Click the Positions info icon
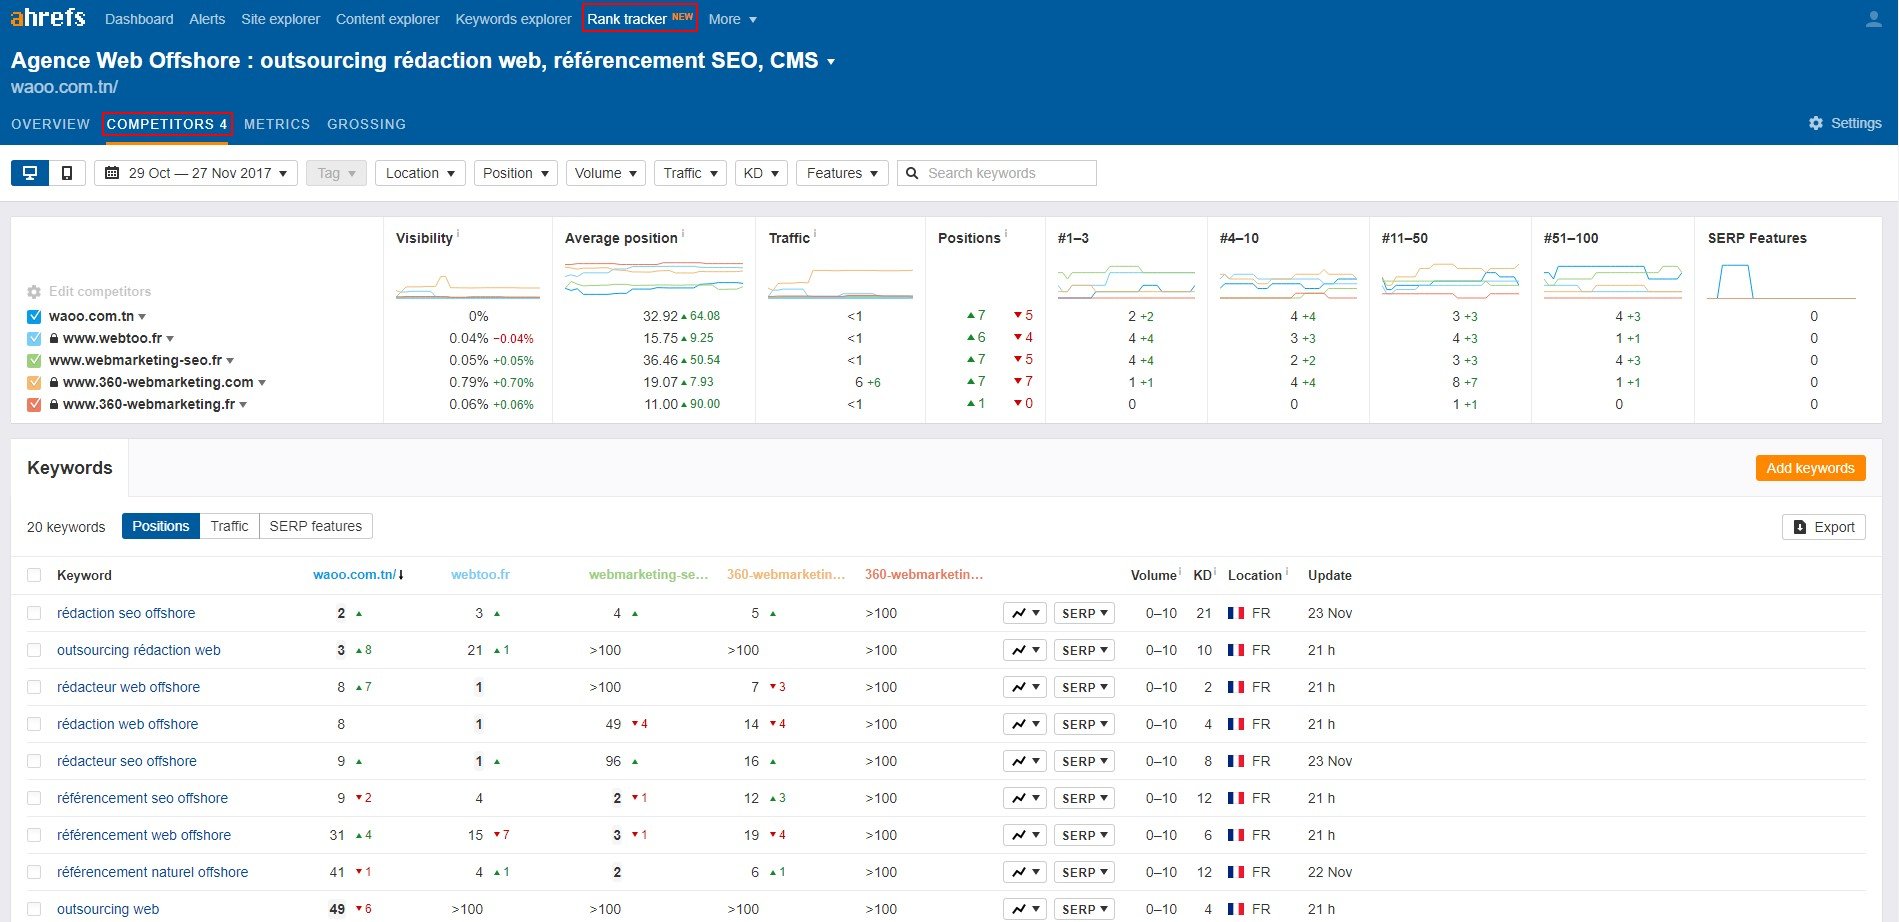1899x922 pixels. tap(1006, 235)
